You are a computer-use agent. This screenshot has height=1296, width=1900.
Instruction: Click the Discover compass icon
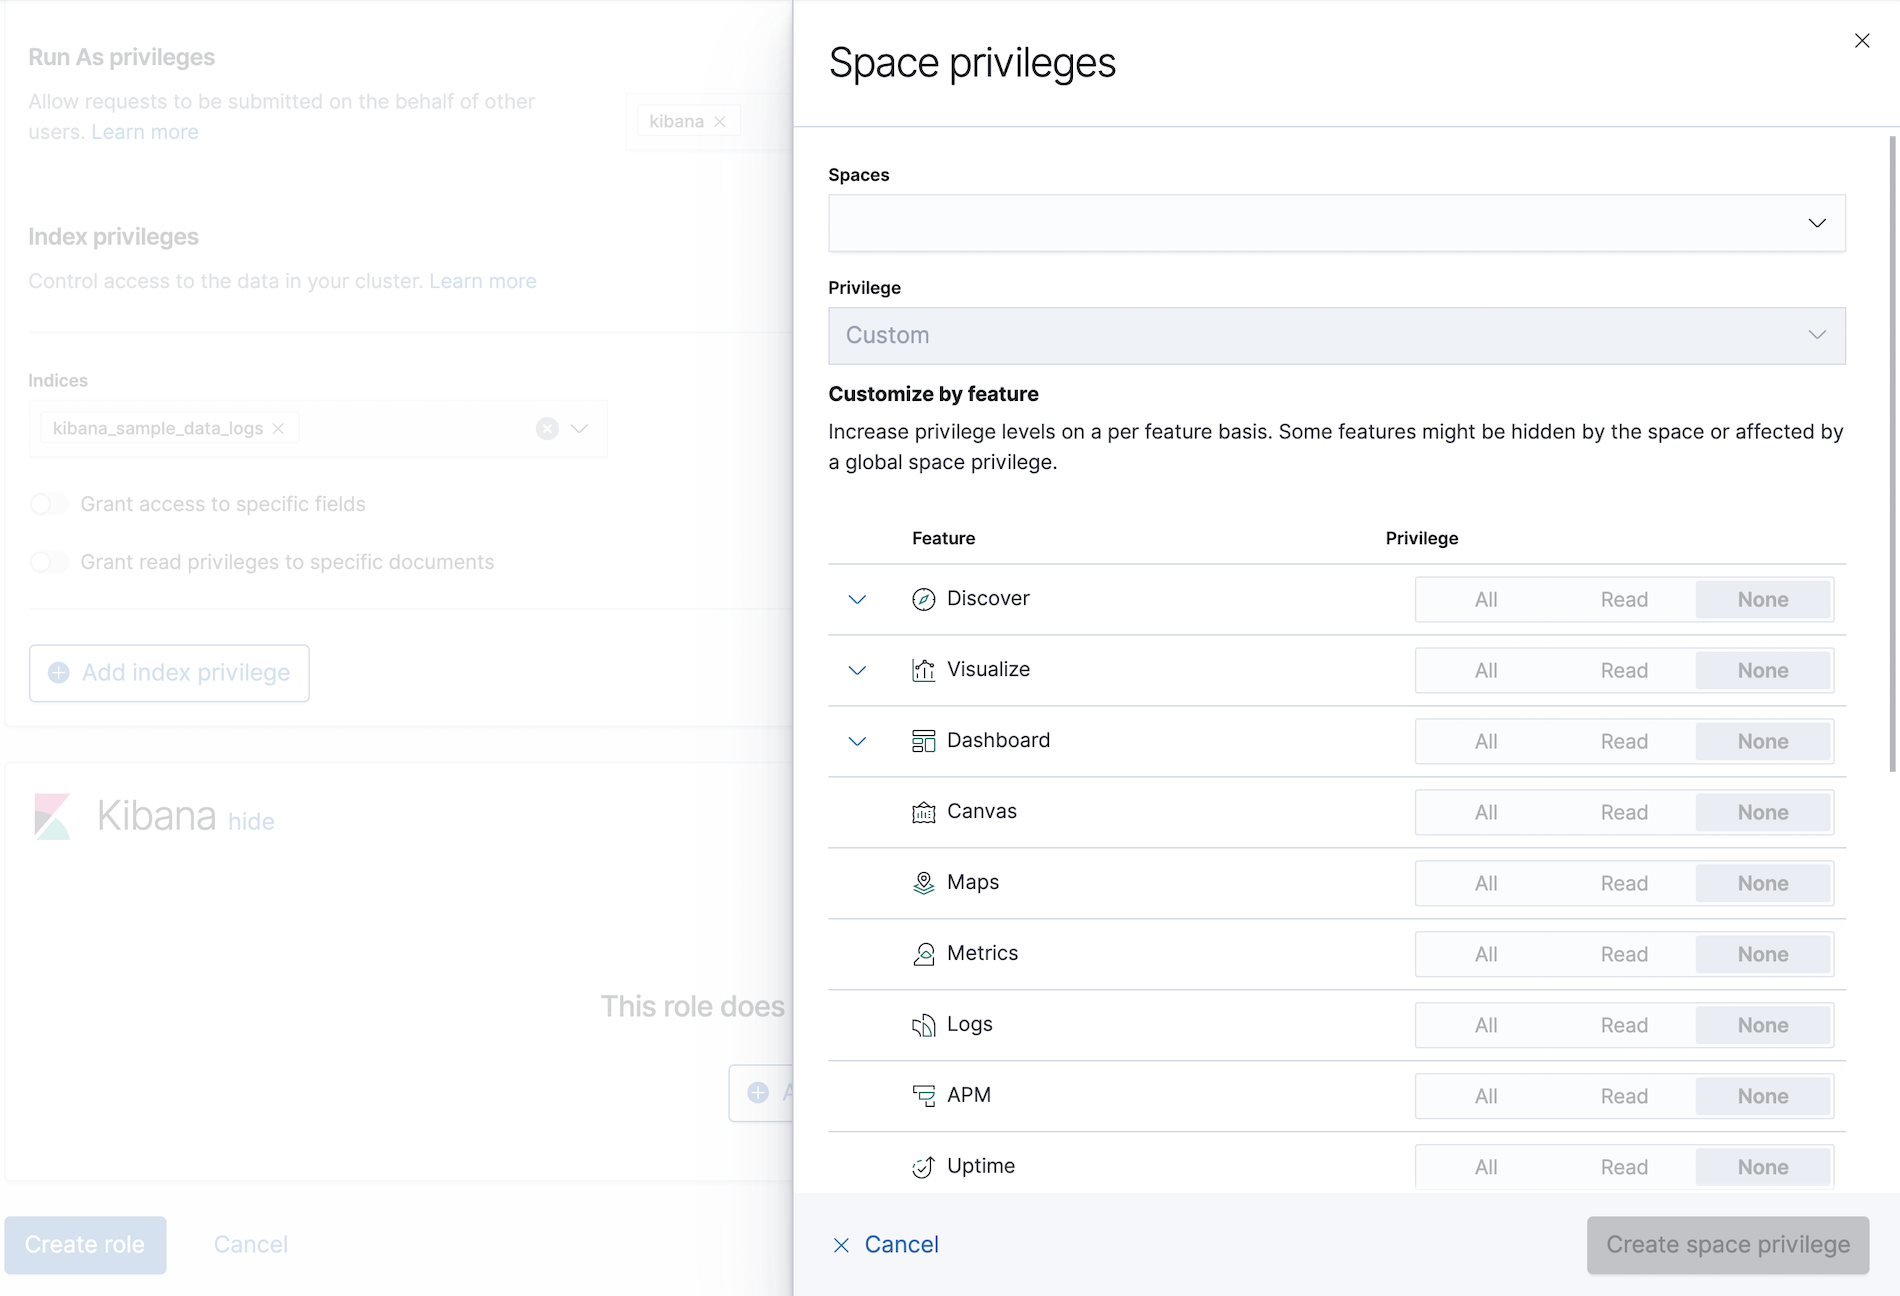pyautogui.click(x=923, y=598)
